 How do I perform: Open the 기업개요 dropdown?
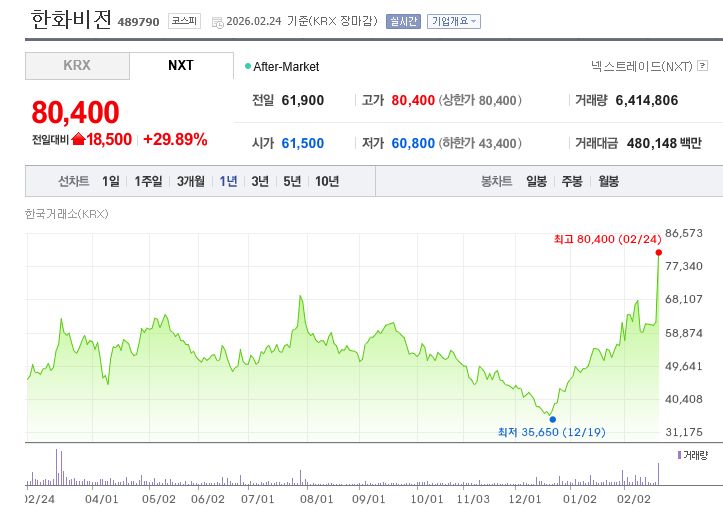coord(454,21)
